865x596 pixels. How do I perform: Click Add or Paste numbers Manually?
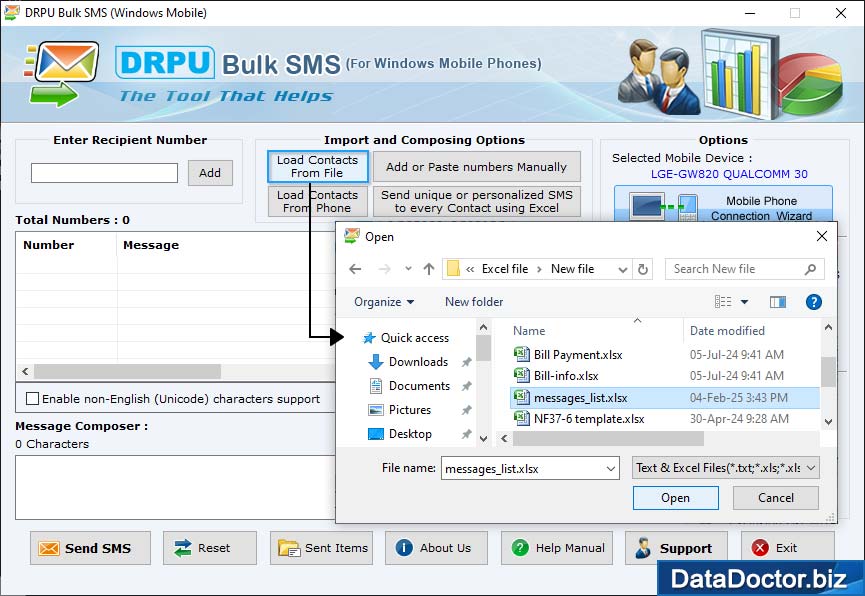pyautogui.click(x=477, y=167)
